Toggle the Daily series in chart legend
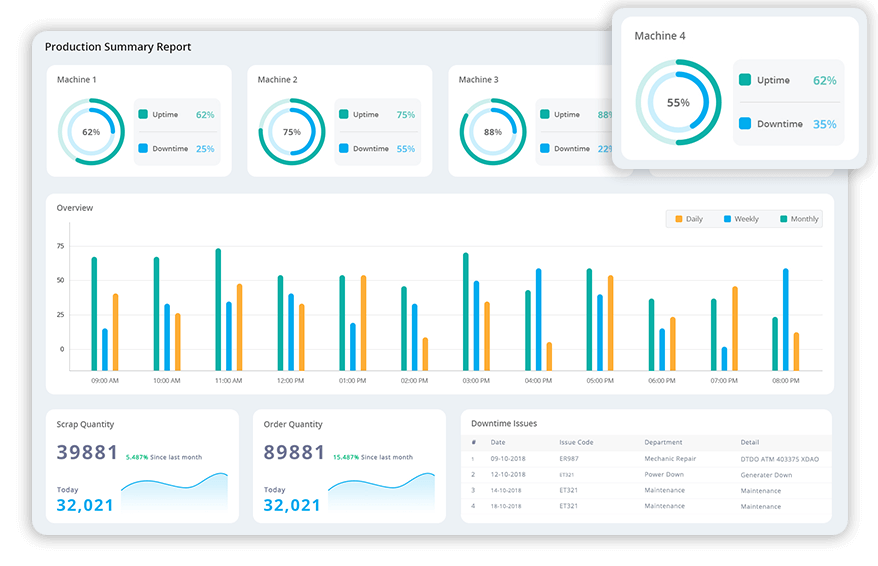Viewport: 878px width, 566px height. tap(688, 219)
